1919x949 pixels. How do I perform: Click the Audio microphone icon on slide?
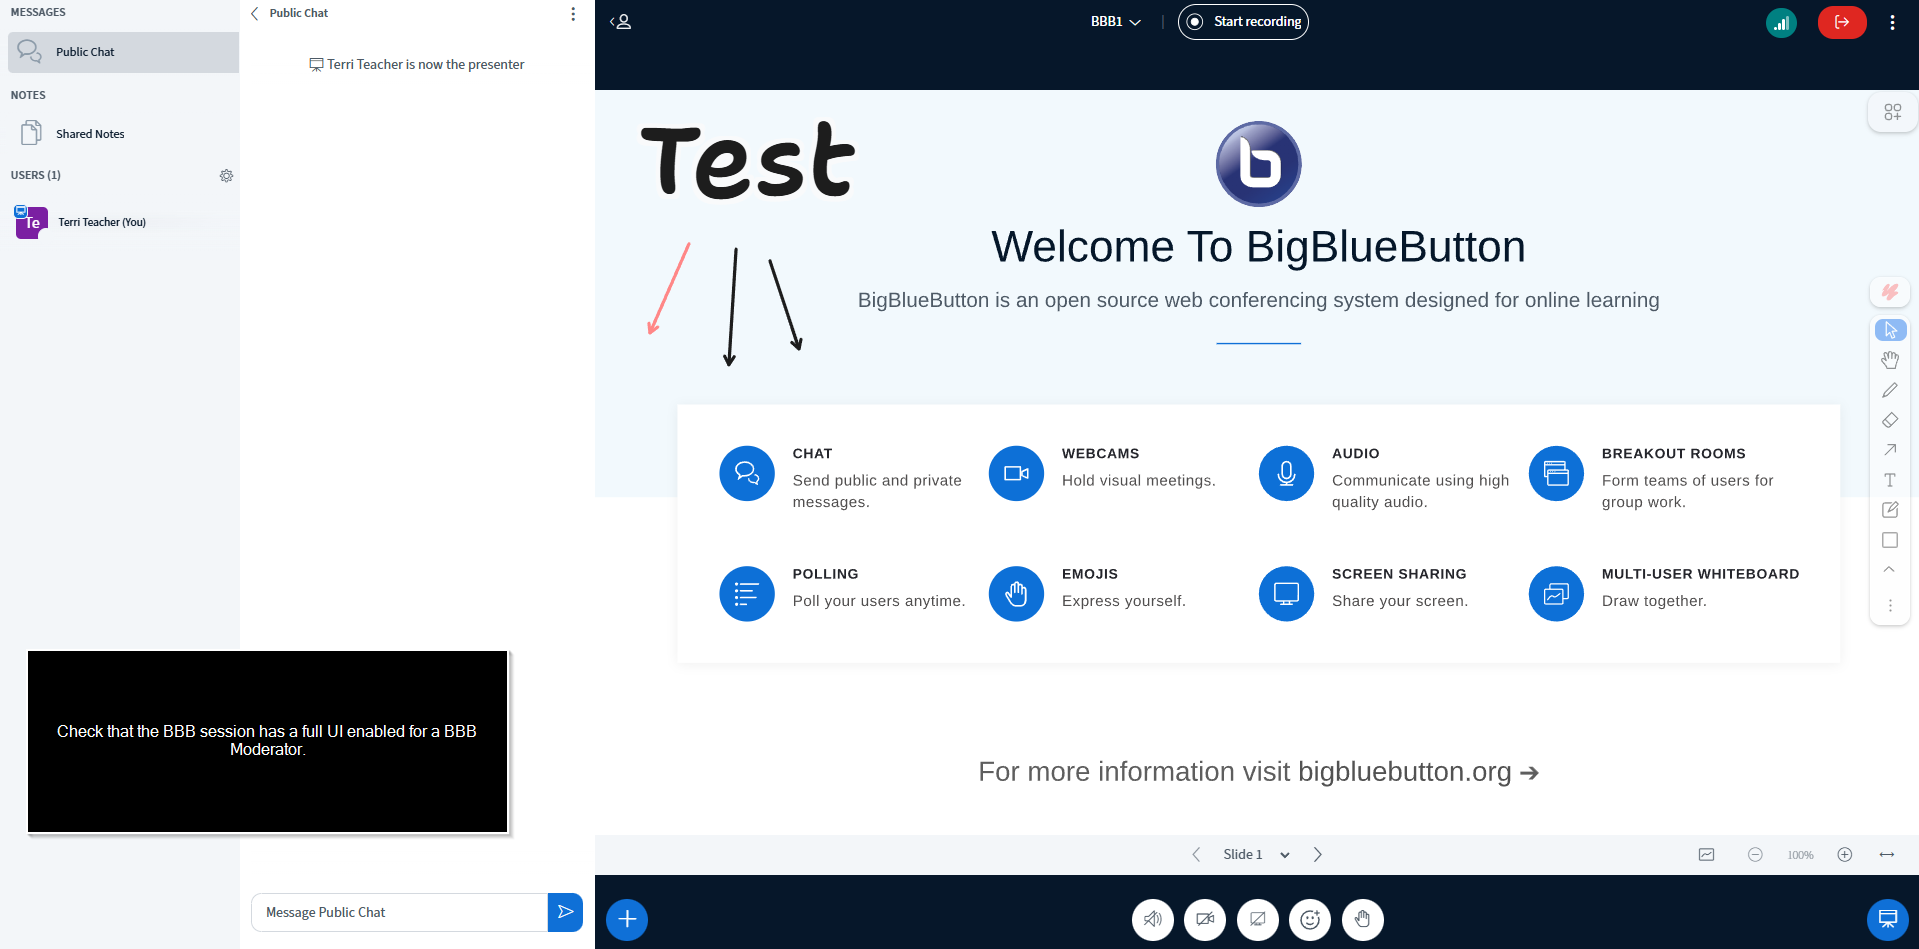point(1286,473)
